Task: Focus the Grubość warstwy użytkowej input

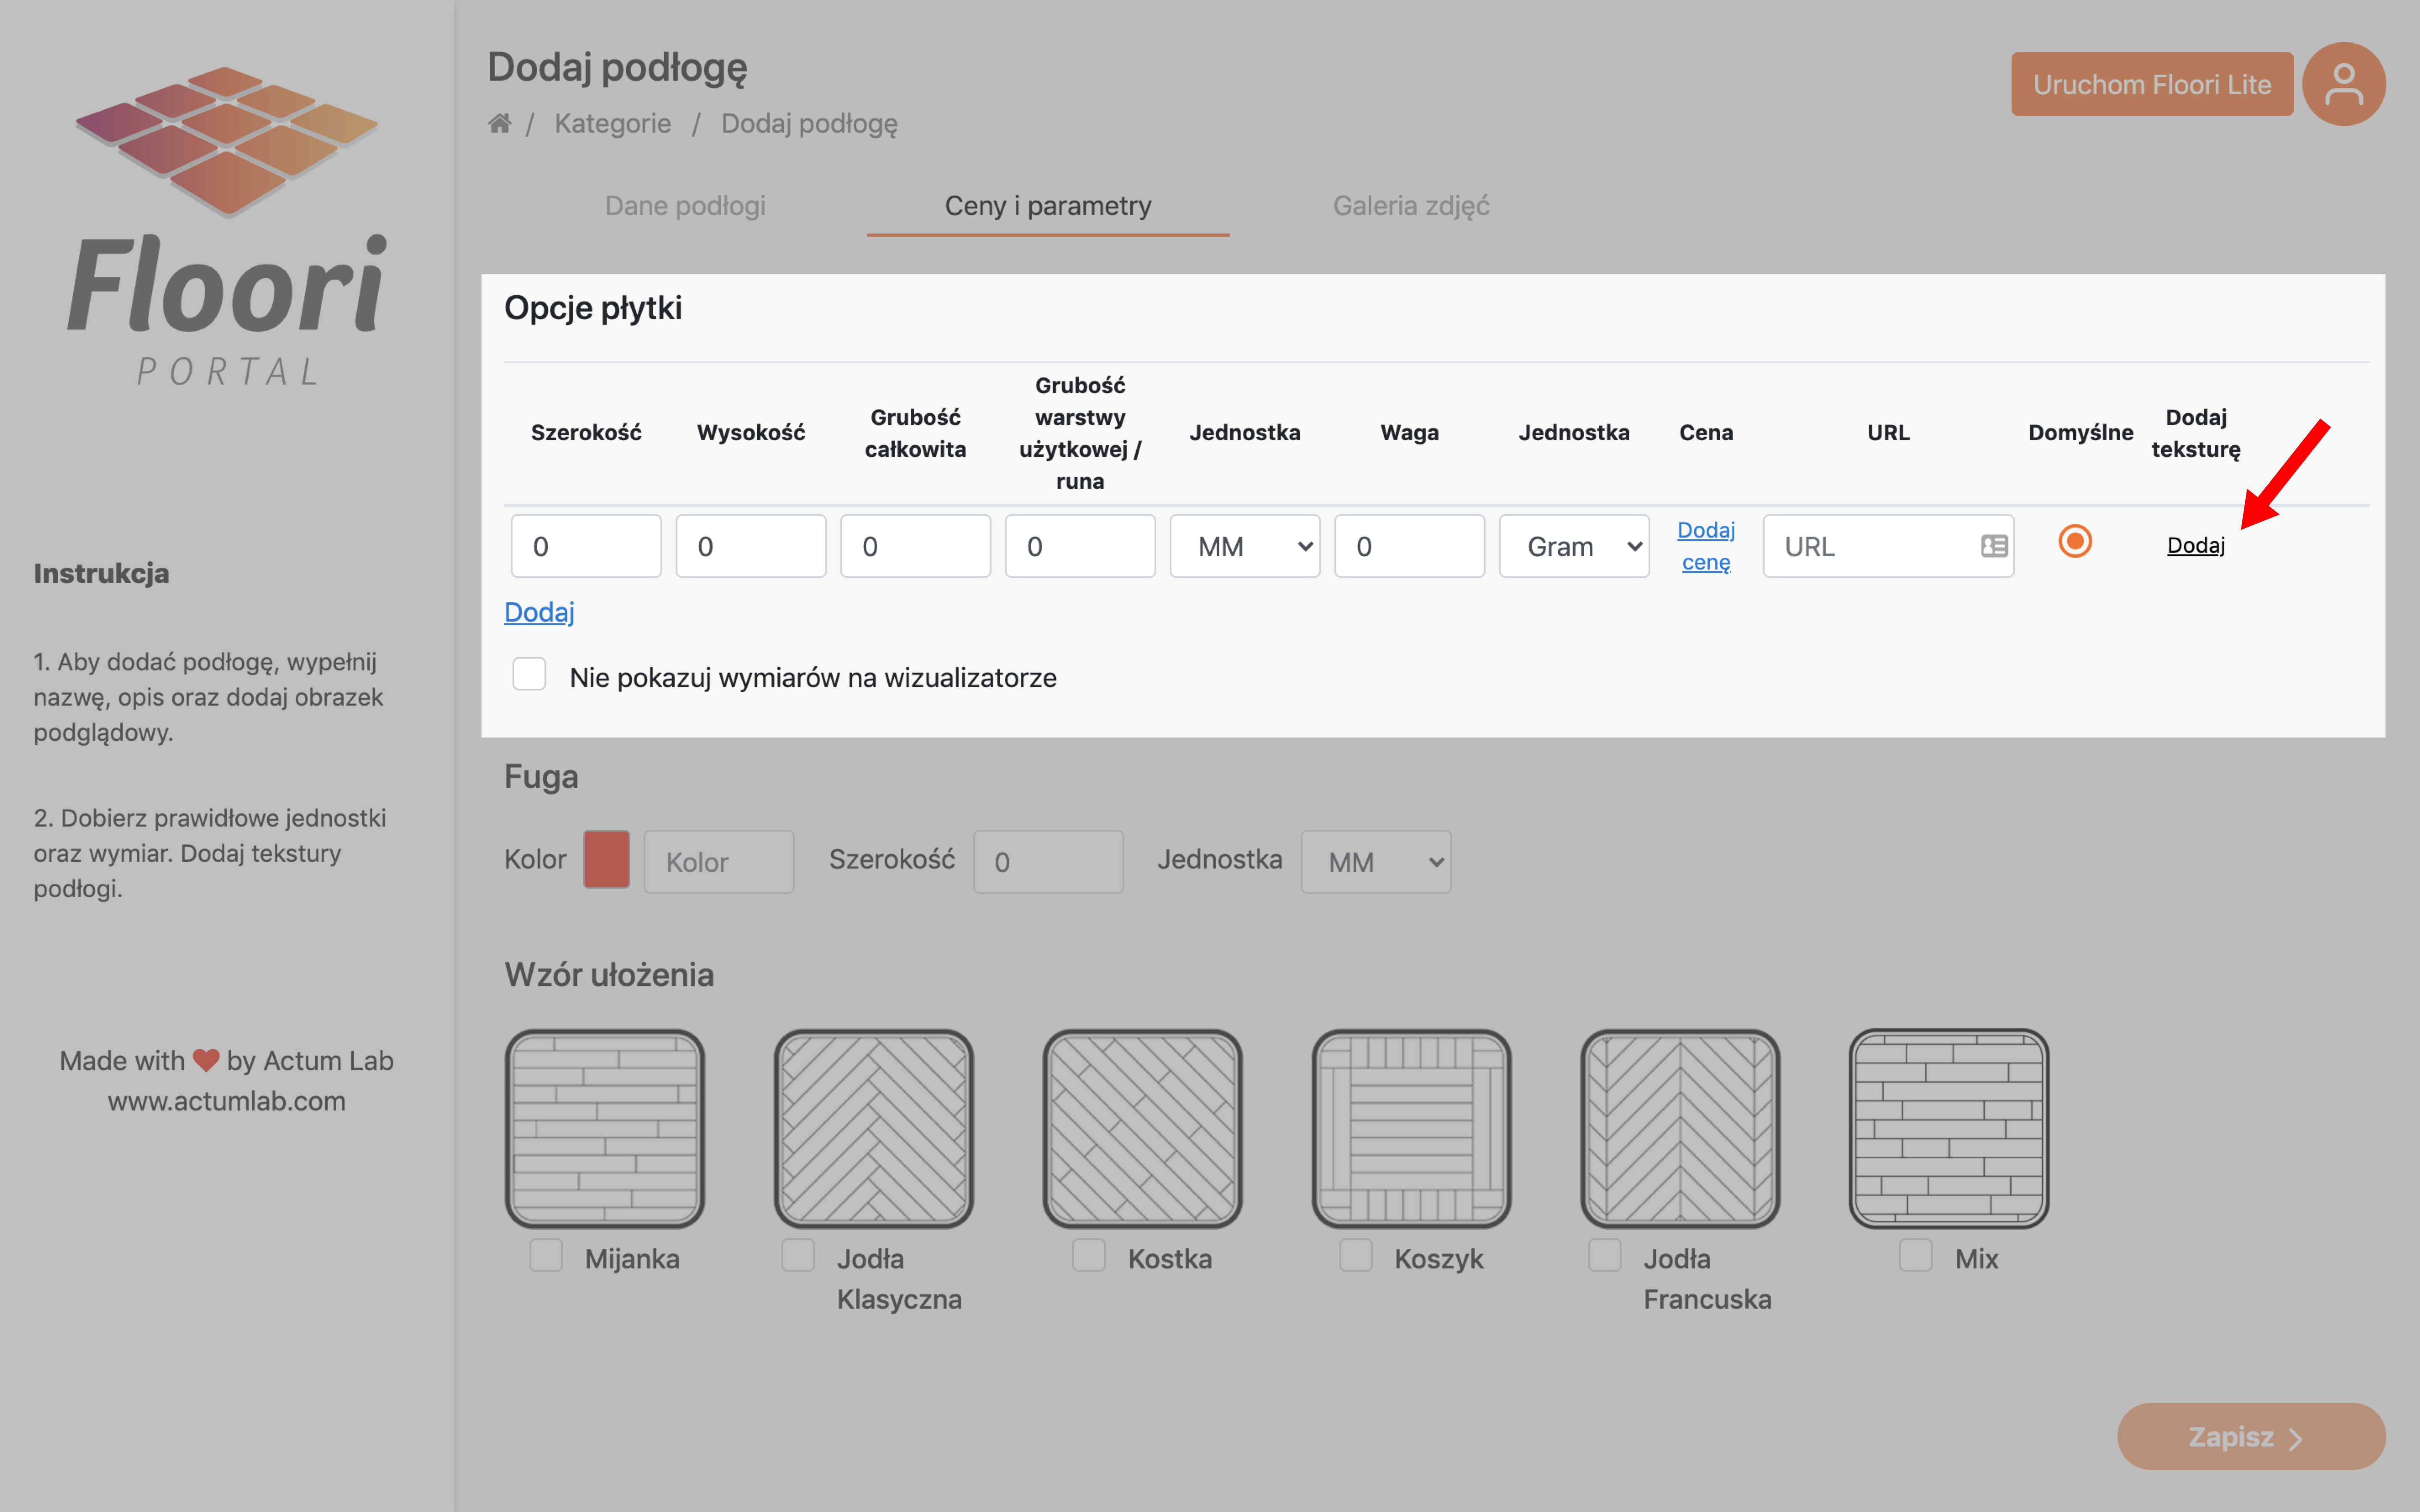Action: [1080, 546]
